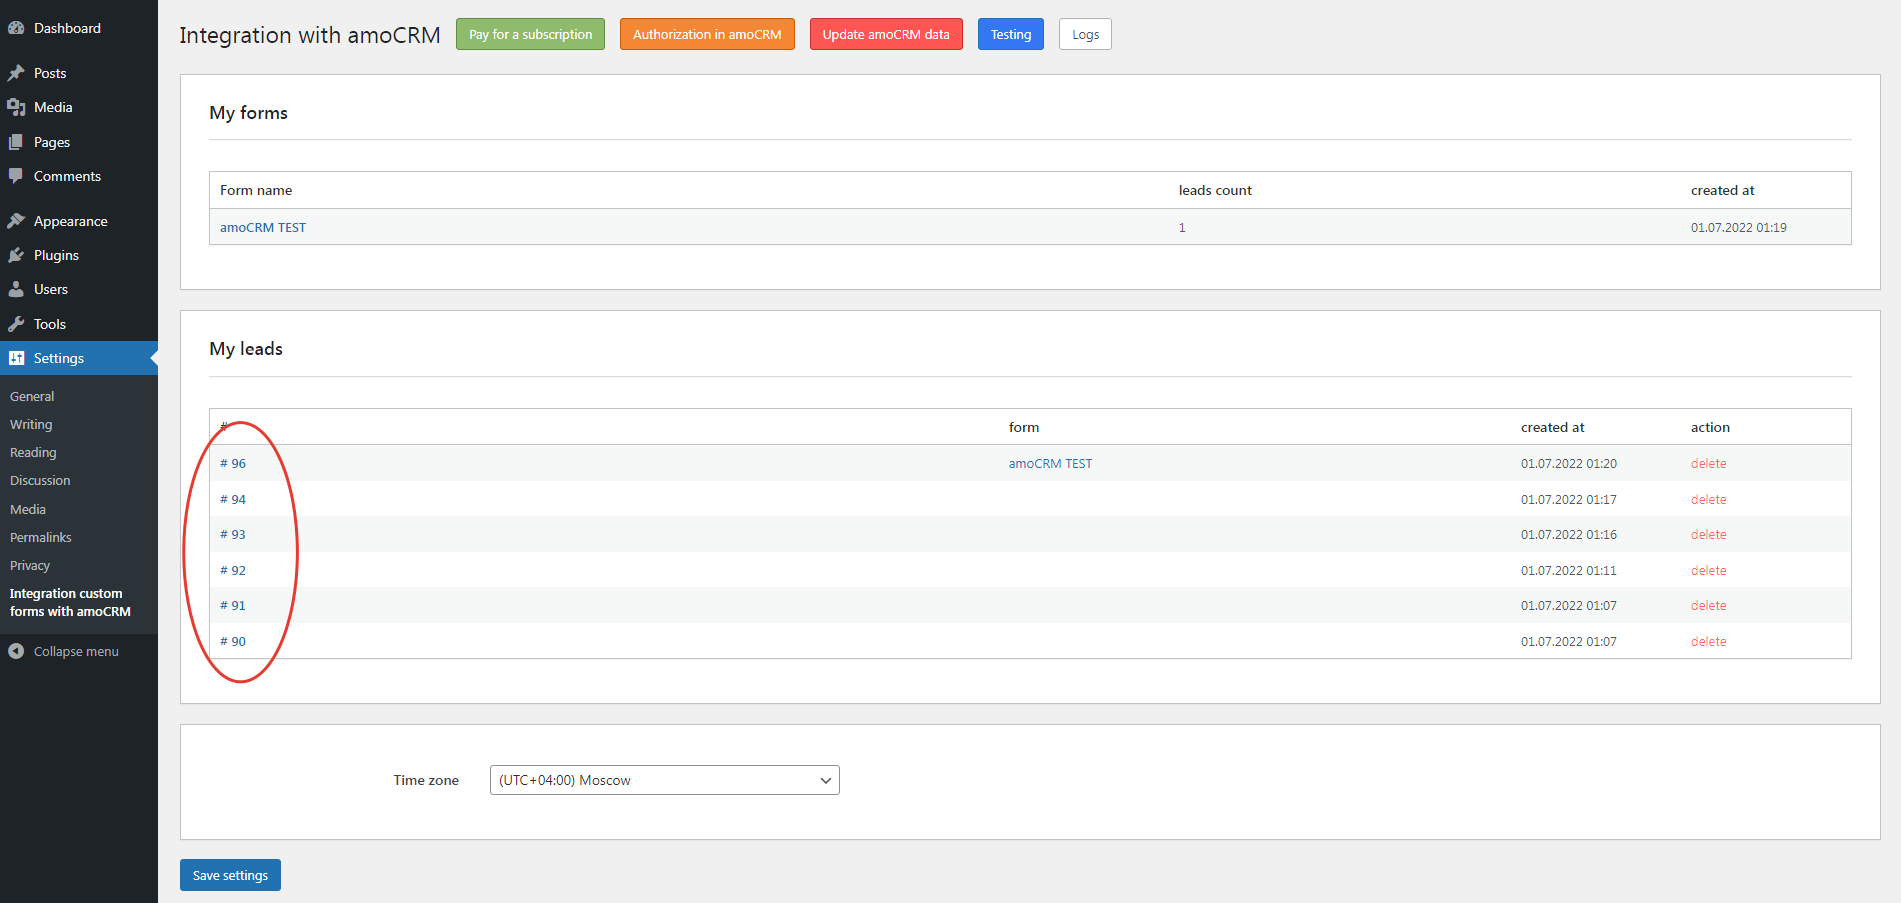This screenshot has width=1901, height=903.
Task: Open amoCRM TEST link in lead 96 row
Action: click(x=1050, y=463)
